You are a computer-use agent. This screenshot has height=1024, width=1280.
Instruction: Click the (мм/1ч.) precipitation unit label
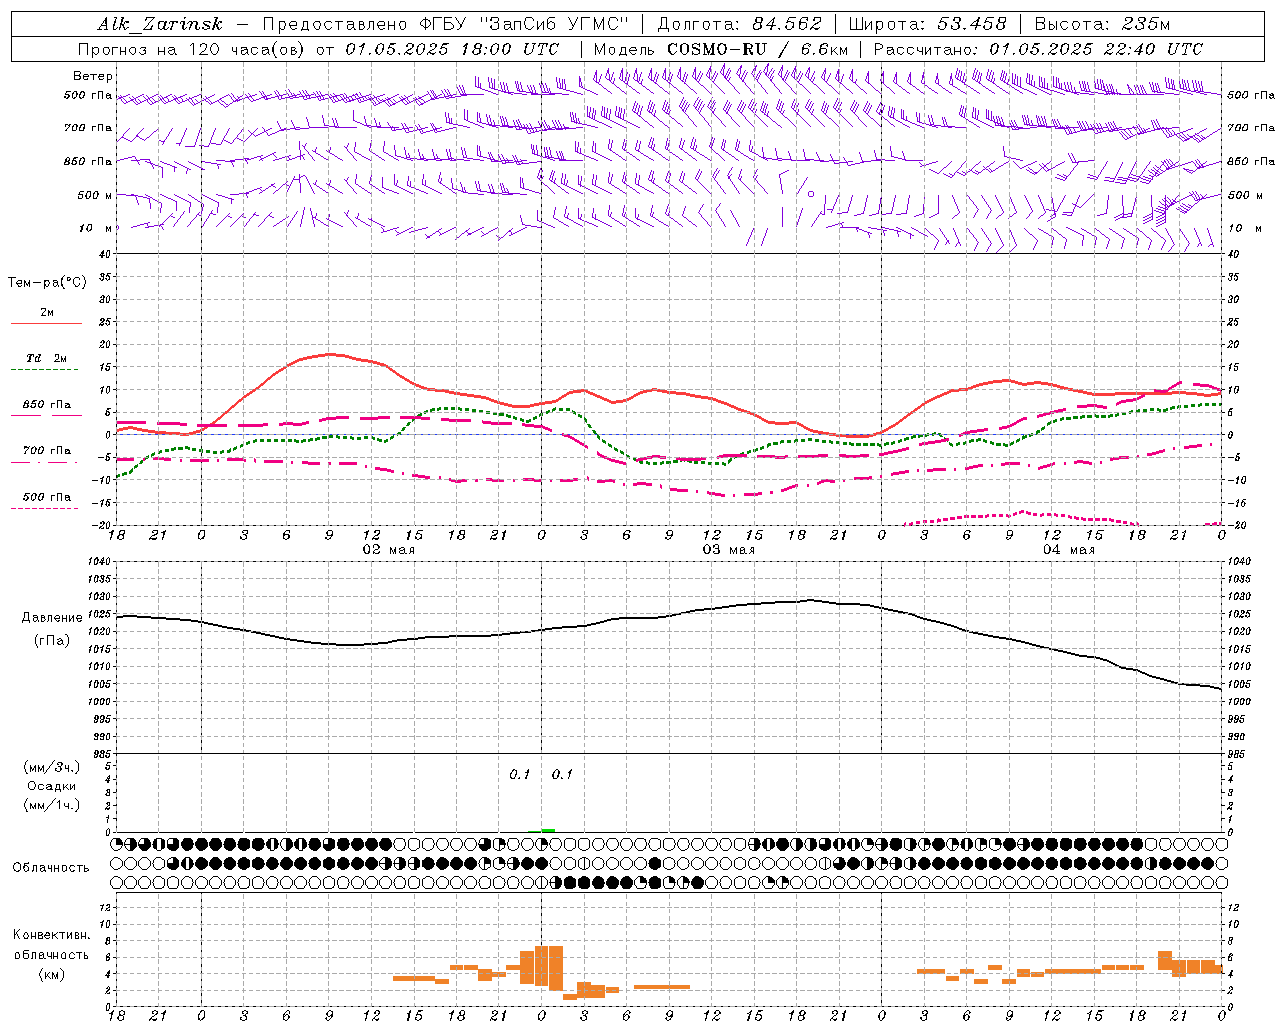[51, 805]
